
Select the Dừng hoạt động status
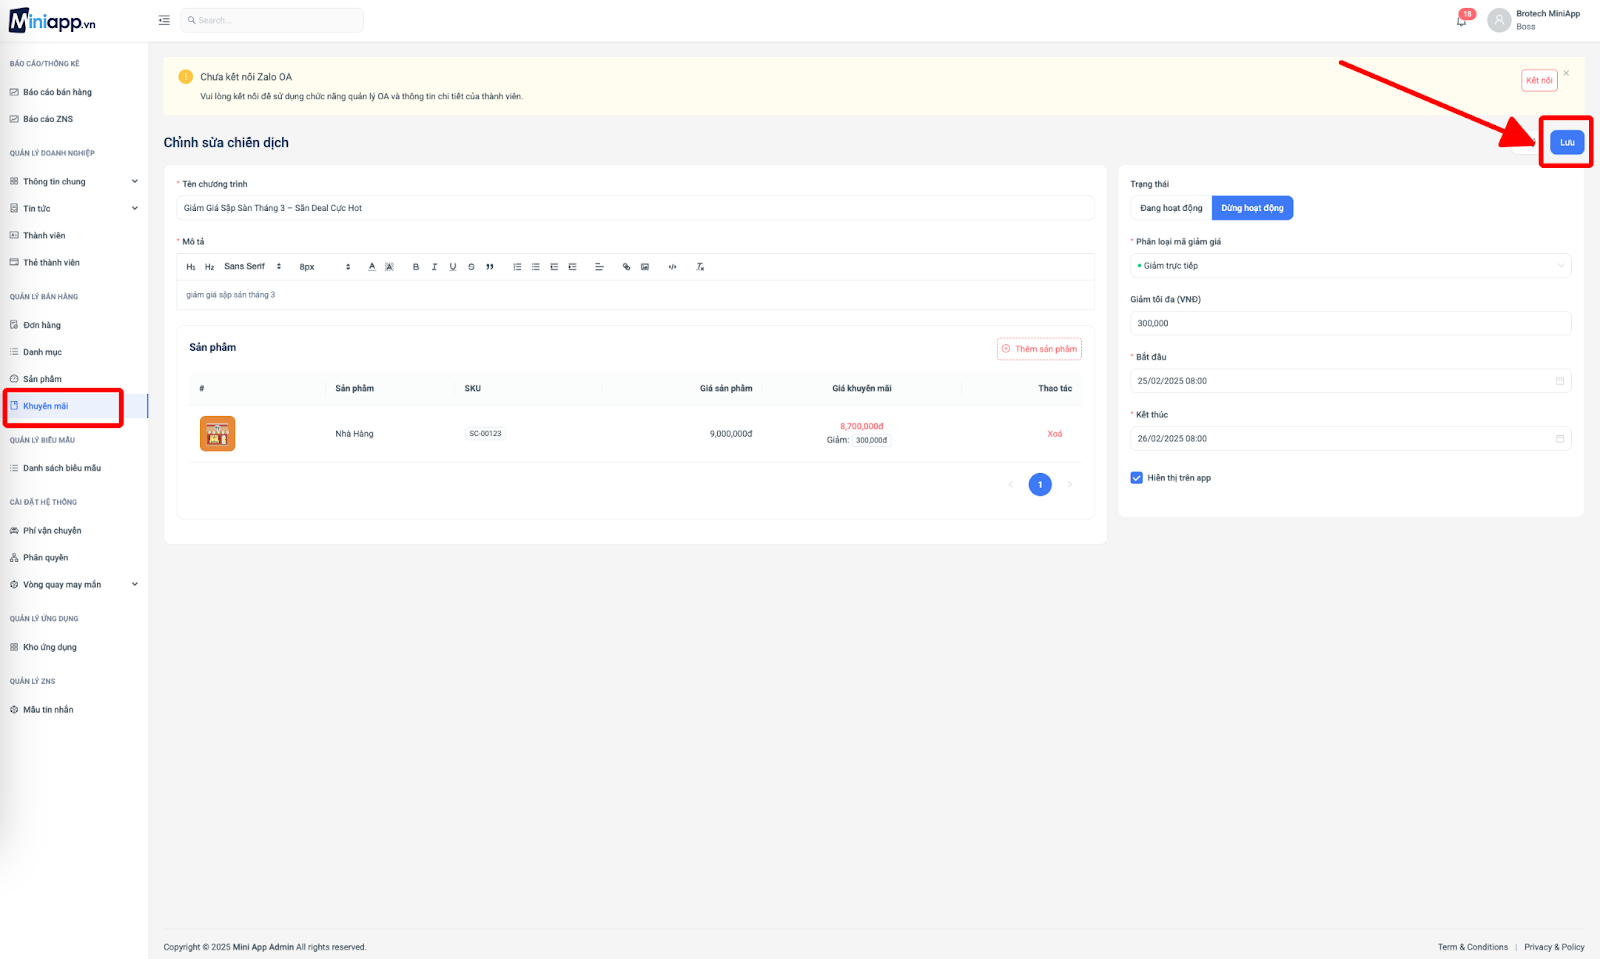point(1252,208)
